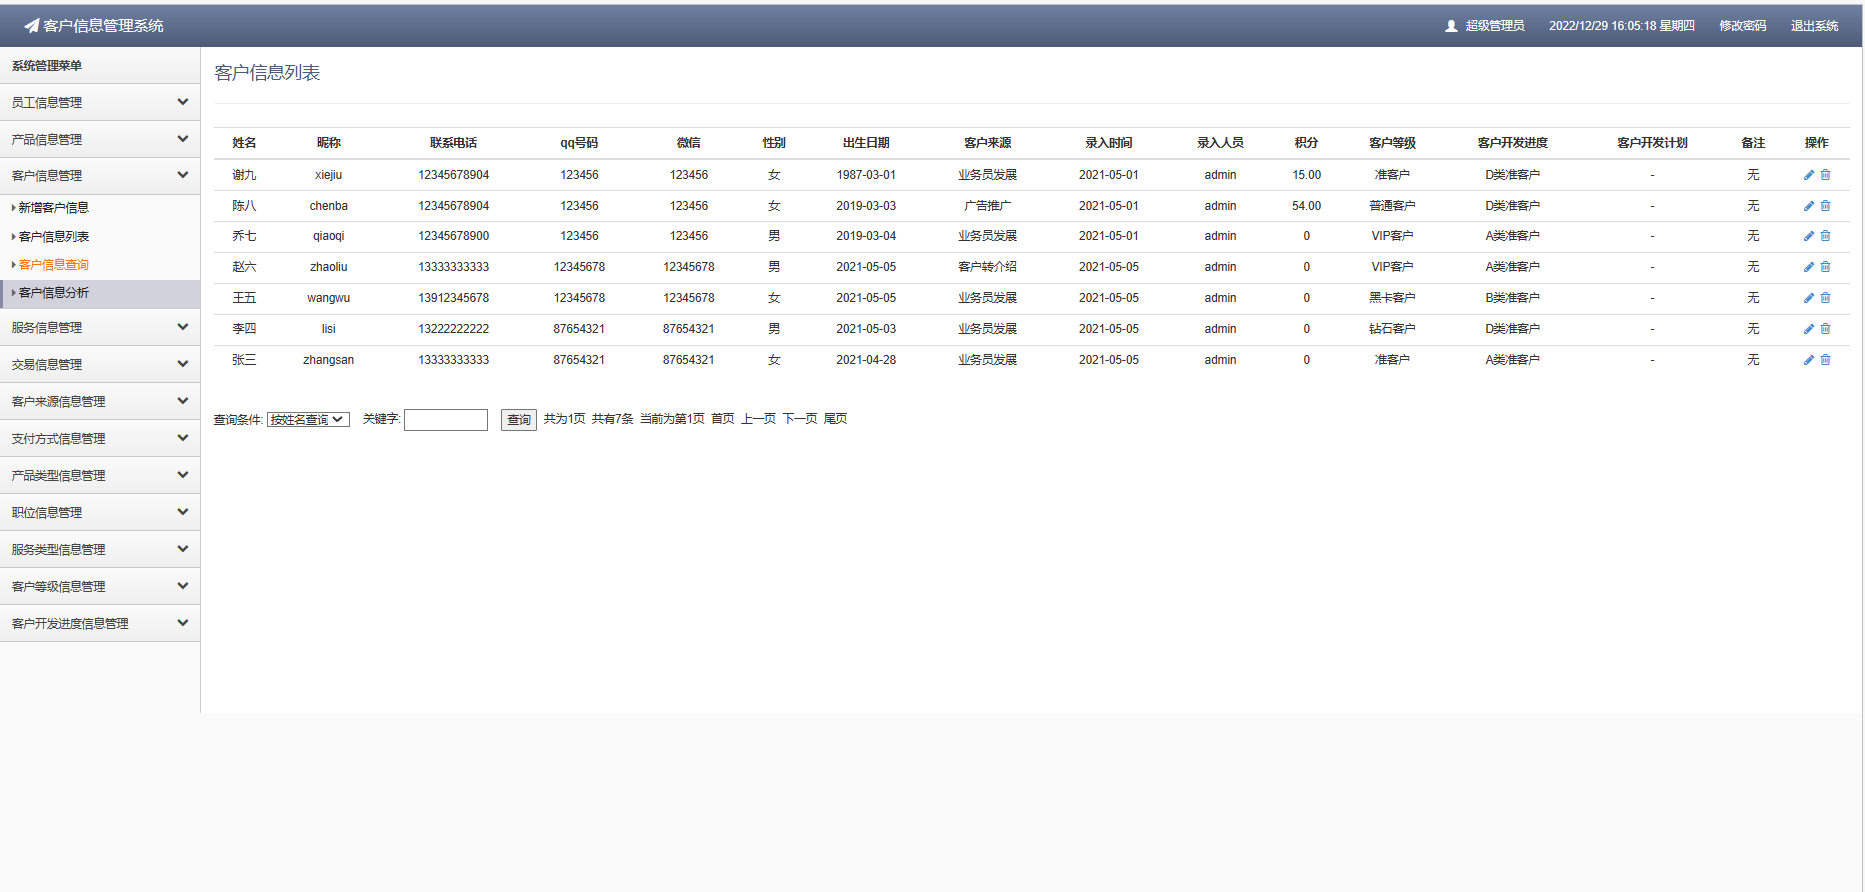
Task: Expand 支付方式信息管理 section
Action: click(100, 438)
